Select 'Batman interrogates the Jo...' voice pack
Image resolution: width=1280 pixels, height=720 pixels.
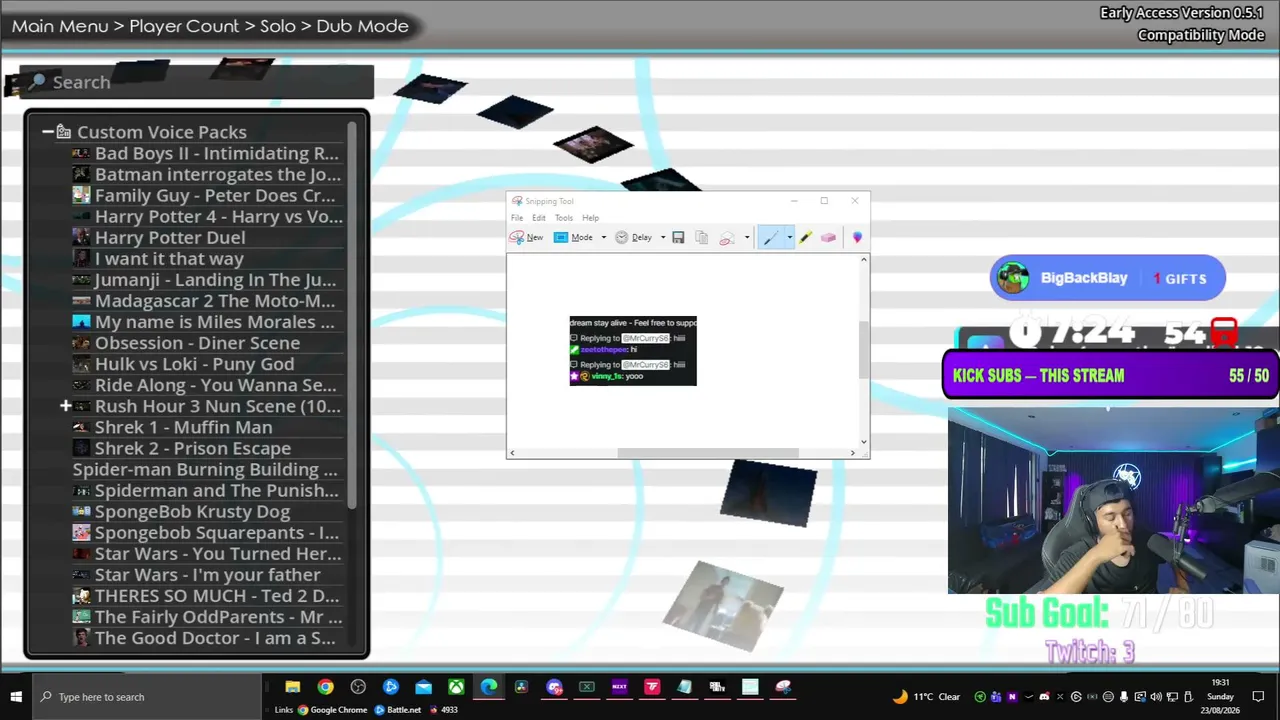(x=206, y=175)
